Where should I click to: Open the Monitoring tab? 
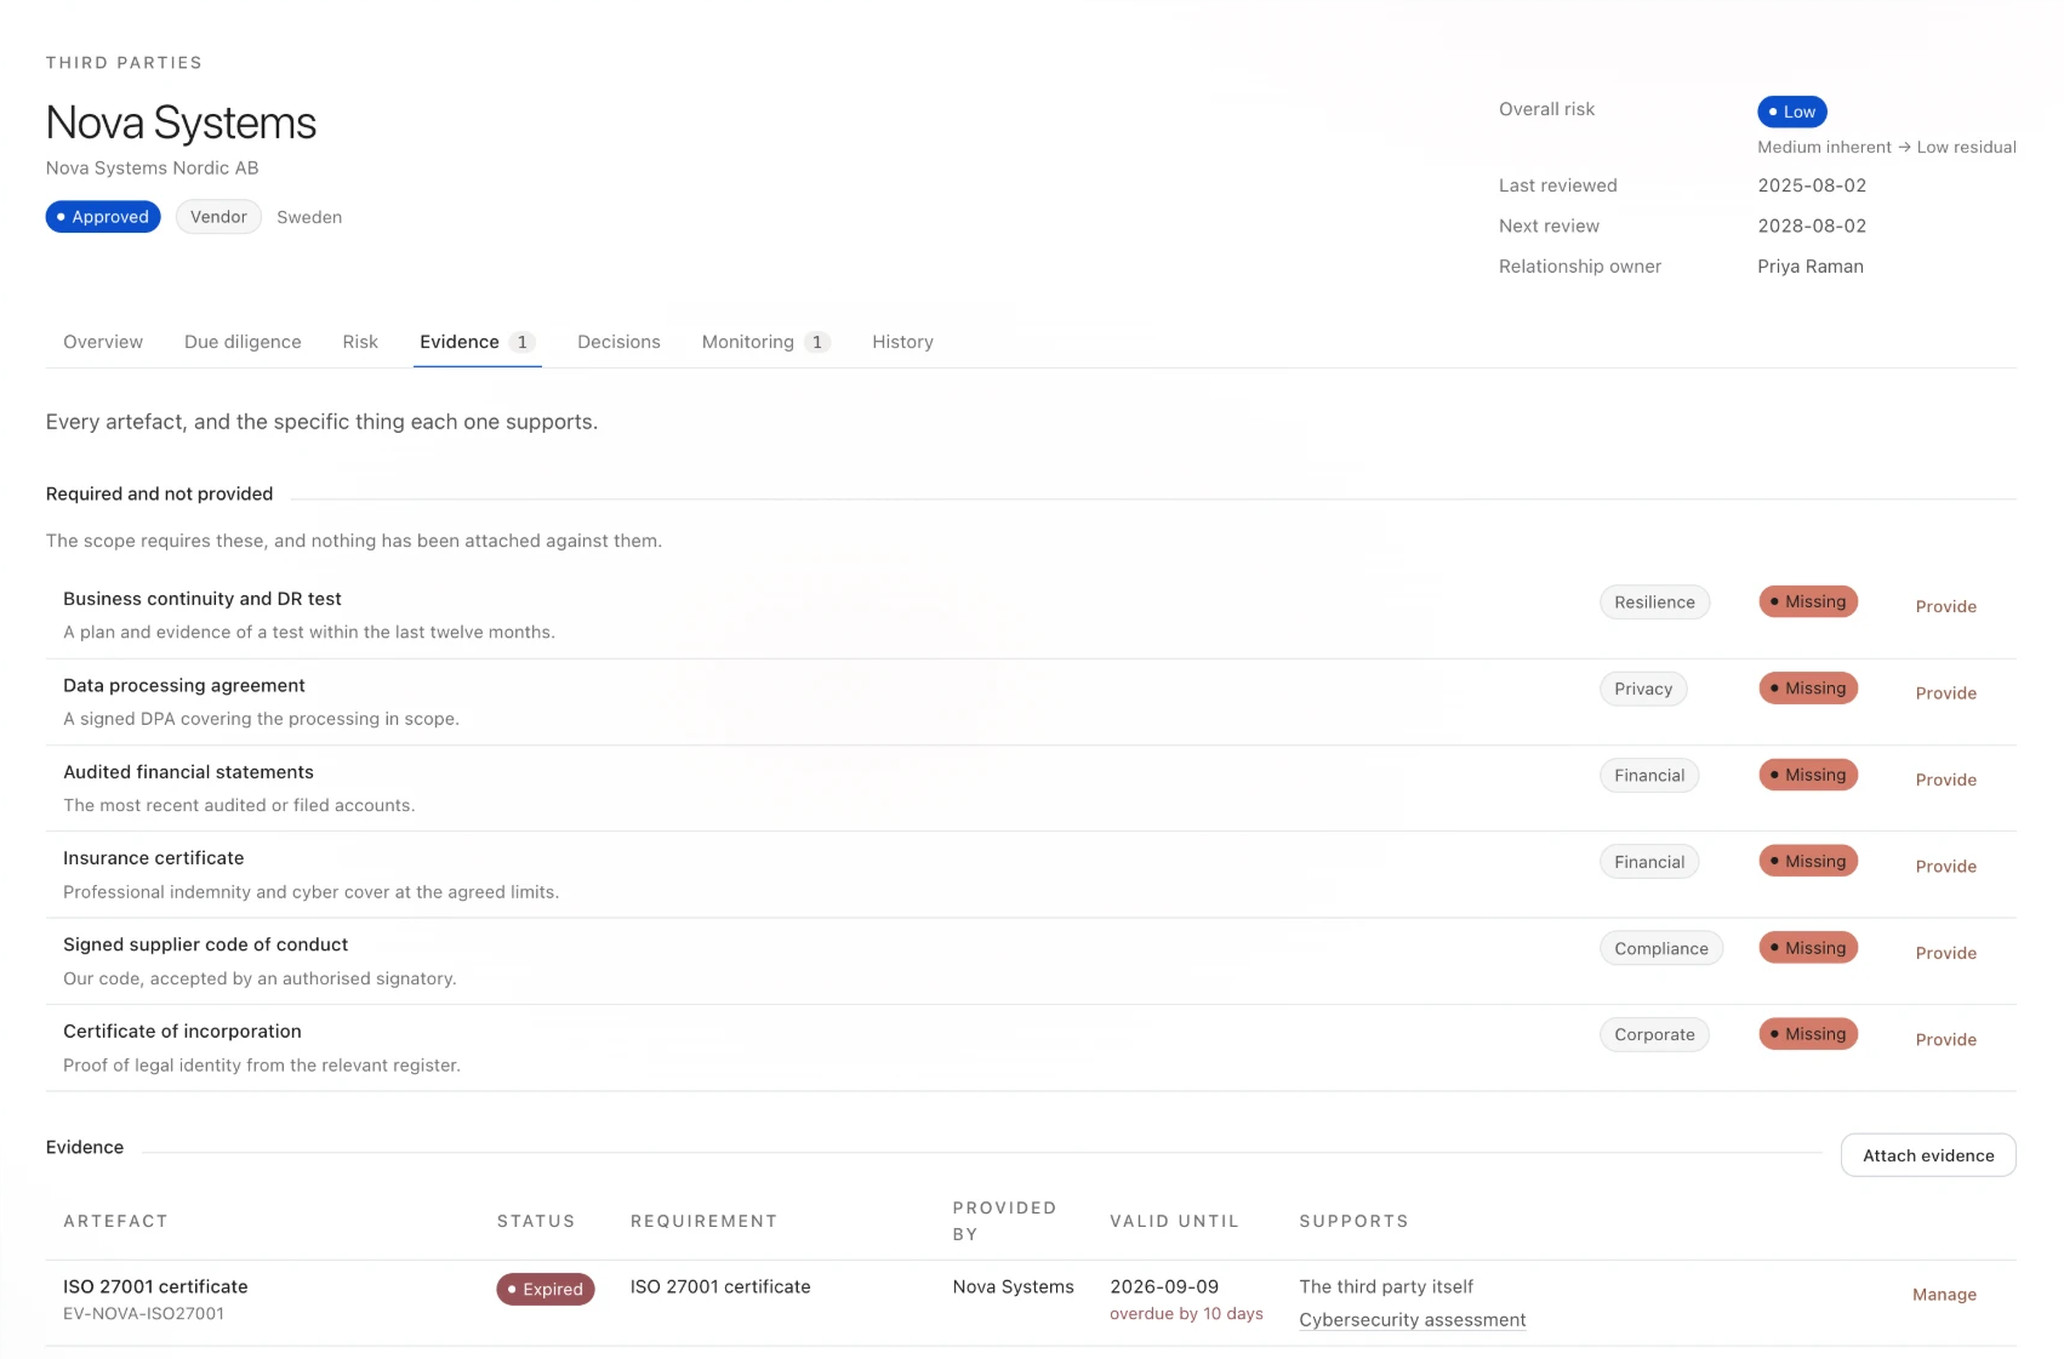coord(765,342)
